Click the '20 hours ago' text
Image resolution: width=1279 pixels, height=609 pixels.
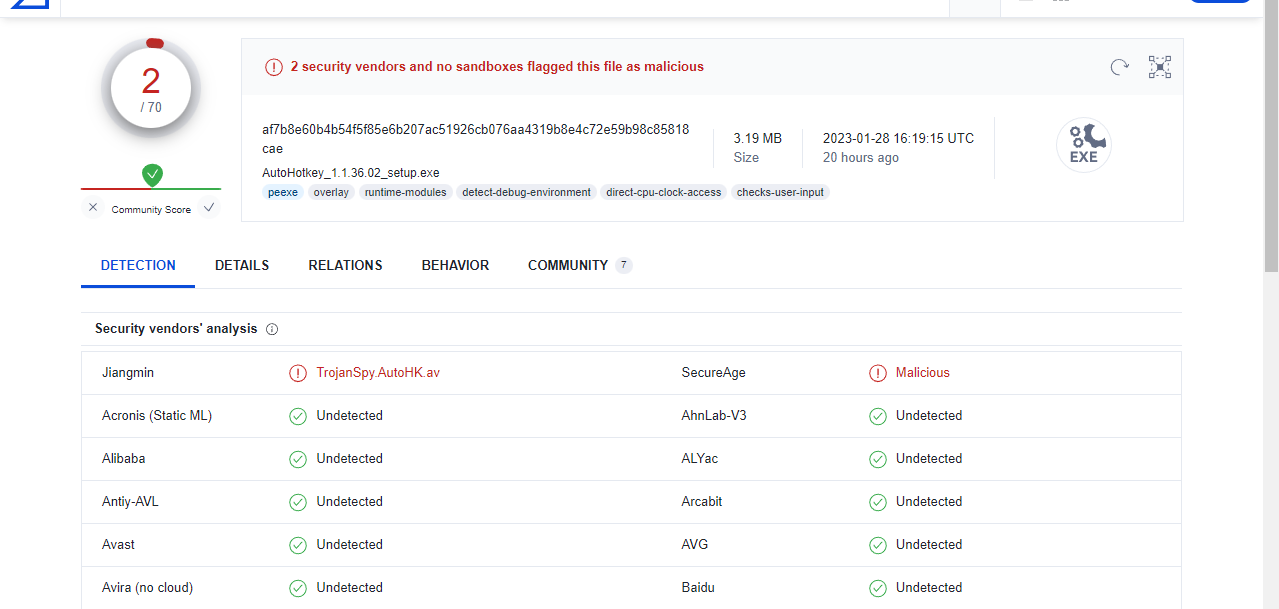(x=861, y=157)
